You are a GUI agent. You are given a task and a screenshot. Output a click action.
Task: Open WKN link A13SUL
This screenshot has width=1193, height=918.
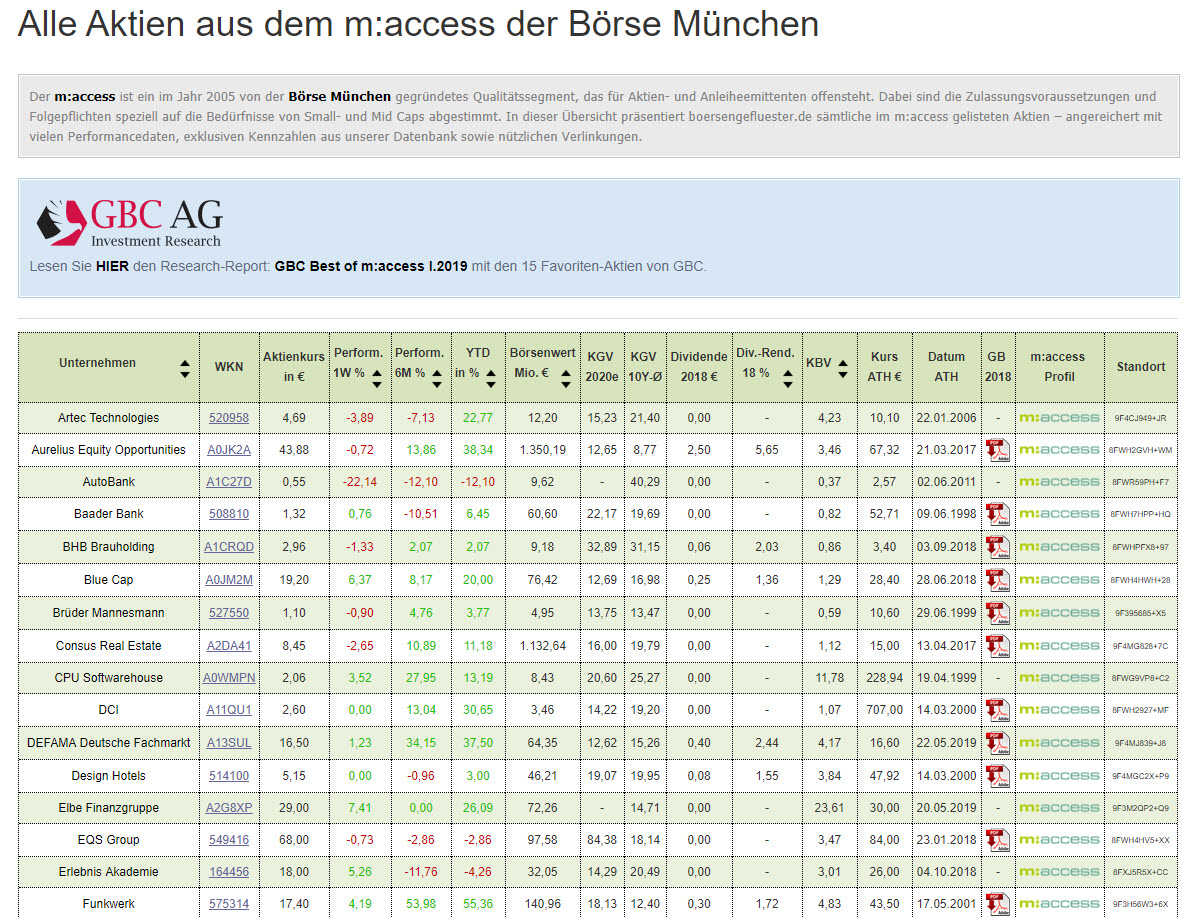[x=229, y=743]
